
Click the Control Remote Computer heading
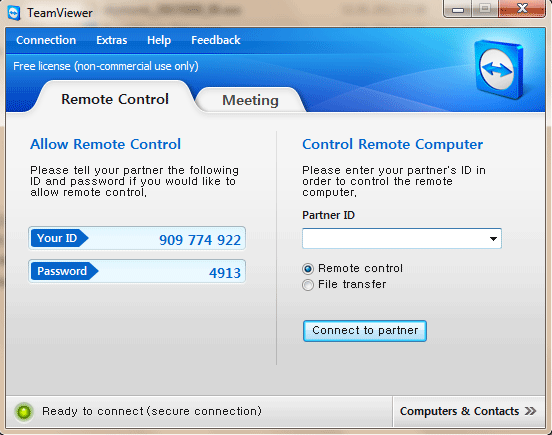click(393, 144)
